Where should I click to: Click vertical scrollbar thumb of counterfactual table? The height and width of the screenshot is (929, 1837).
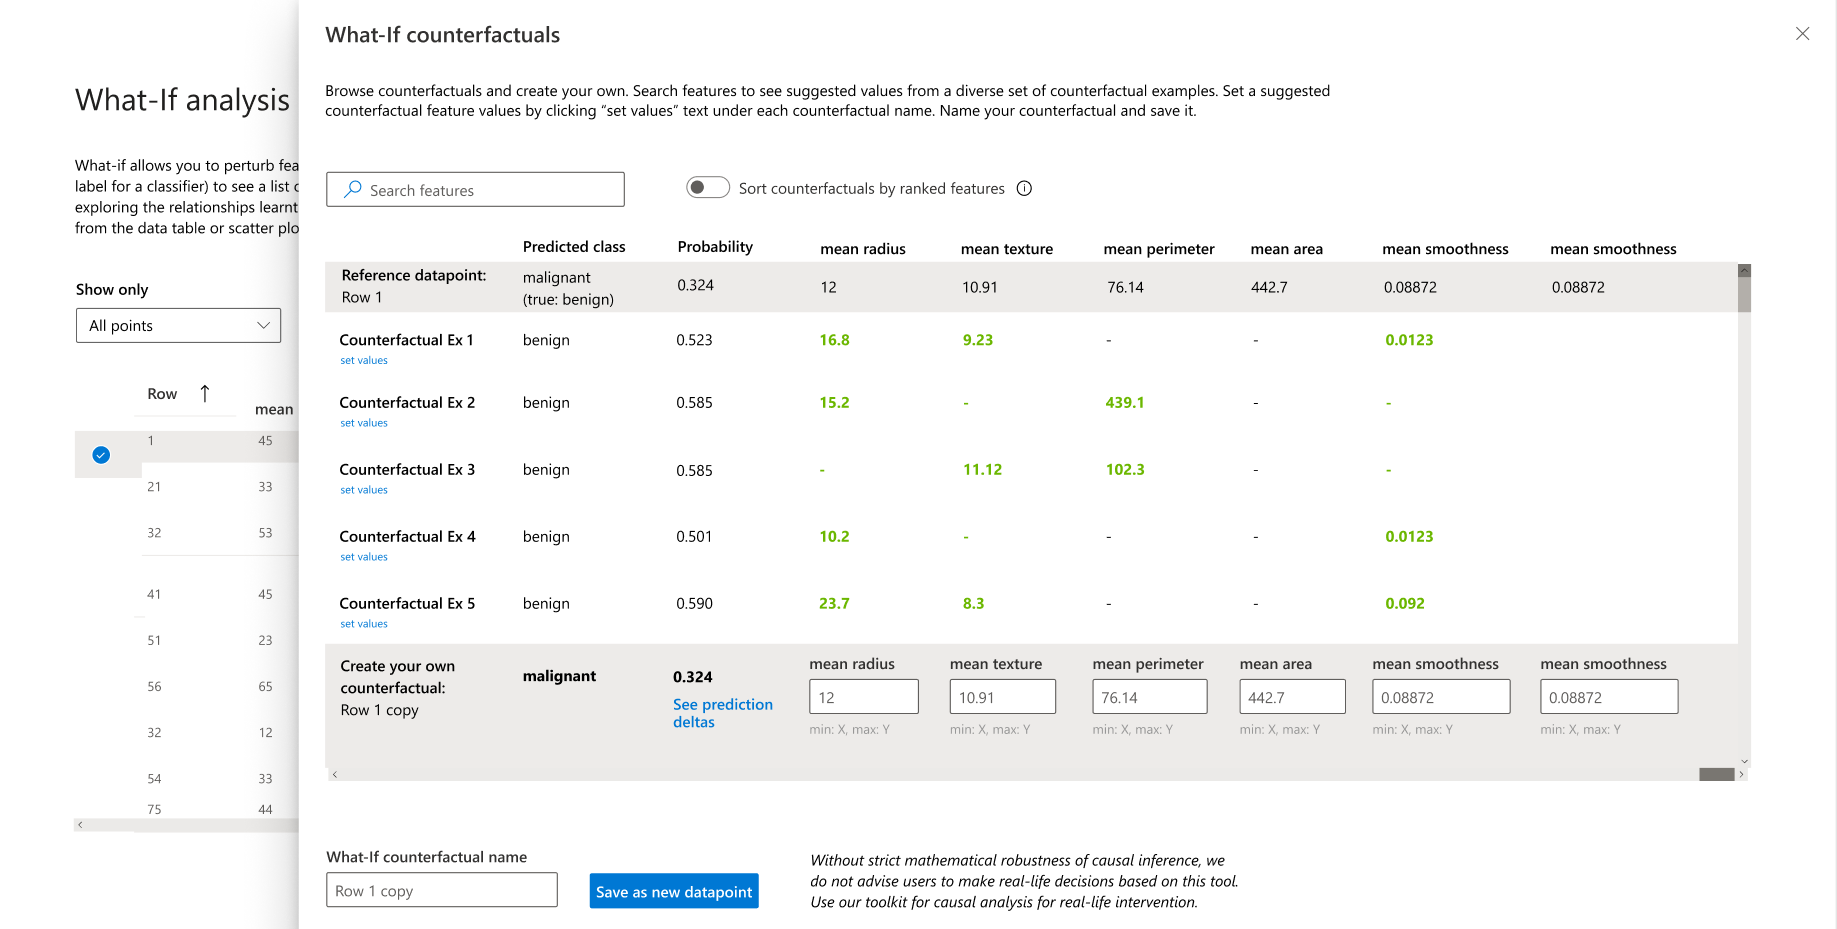[1744, 294]
